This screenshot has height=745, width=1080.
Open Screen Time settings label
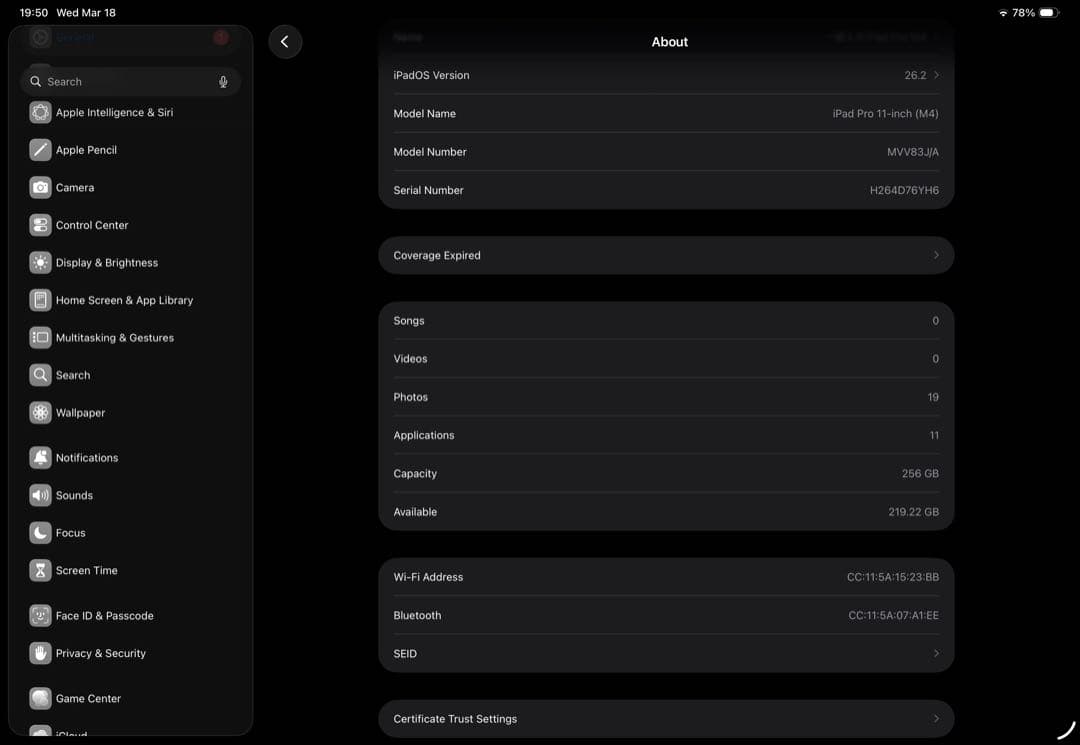(x=86, y=570)
